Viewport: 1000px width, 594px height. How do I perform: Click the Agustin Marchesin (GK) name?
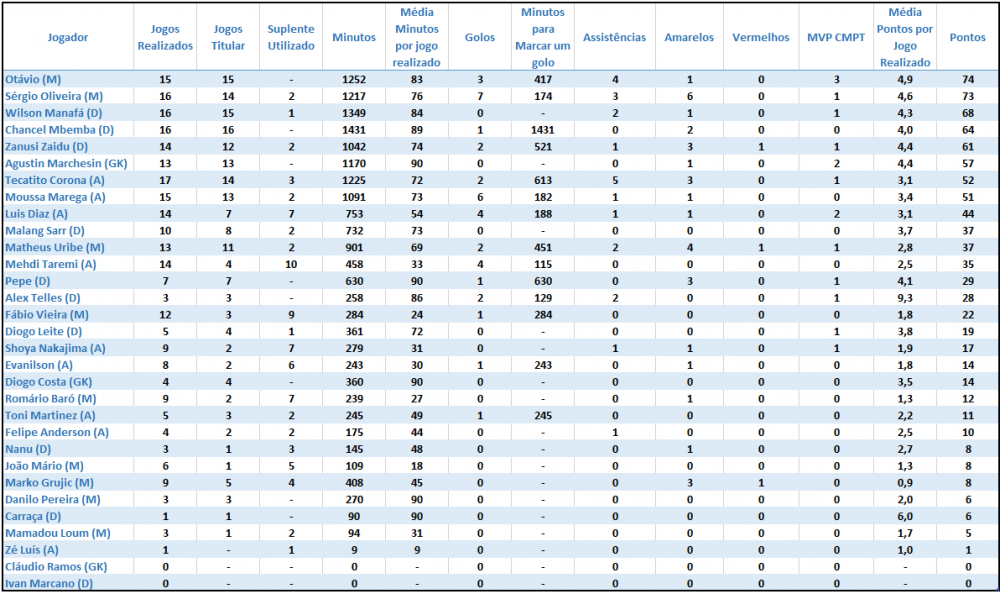pyautogui.click(x=66, y=163)
